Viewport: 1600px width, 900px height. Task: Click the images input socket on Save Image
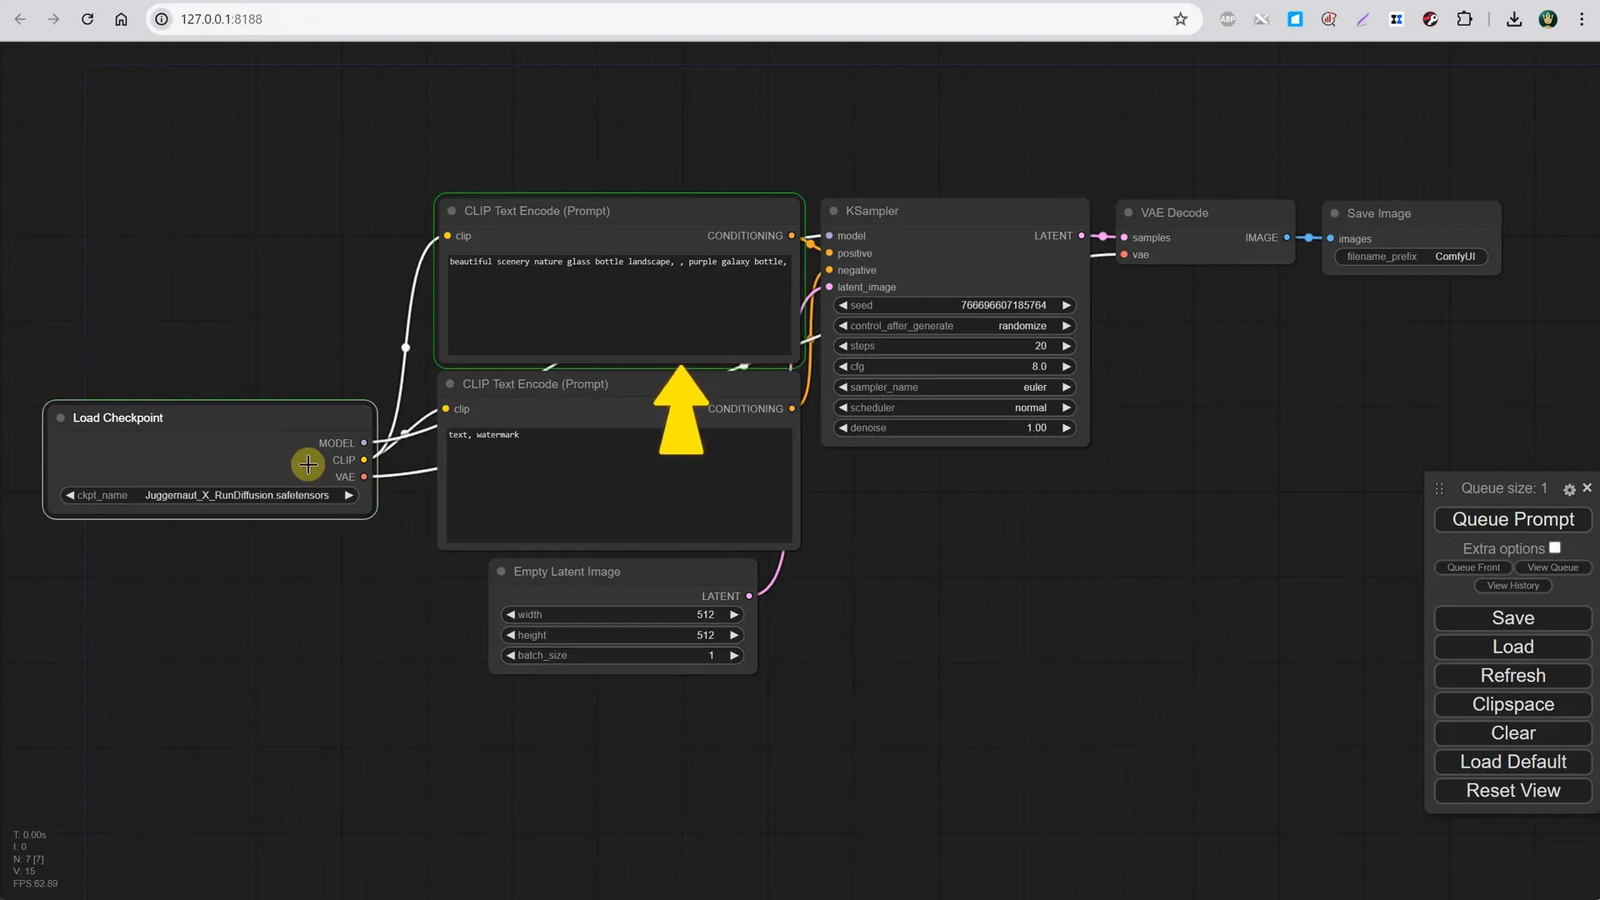click(1330, 239)
